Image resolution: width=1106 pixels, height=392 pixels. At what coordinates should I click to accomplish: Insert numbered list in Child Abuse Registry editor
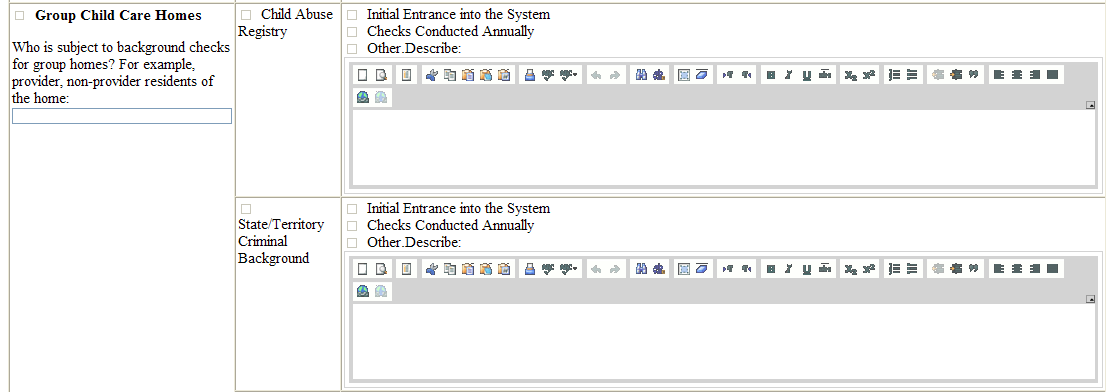click(x=894, y=75)
